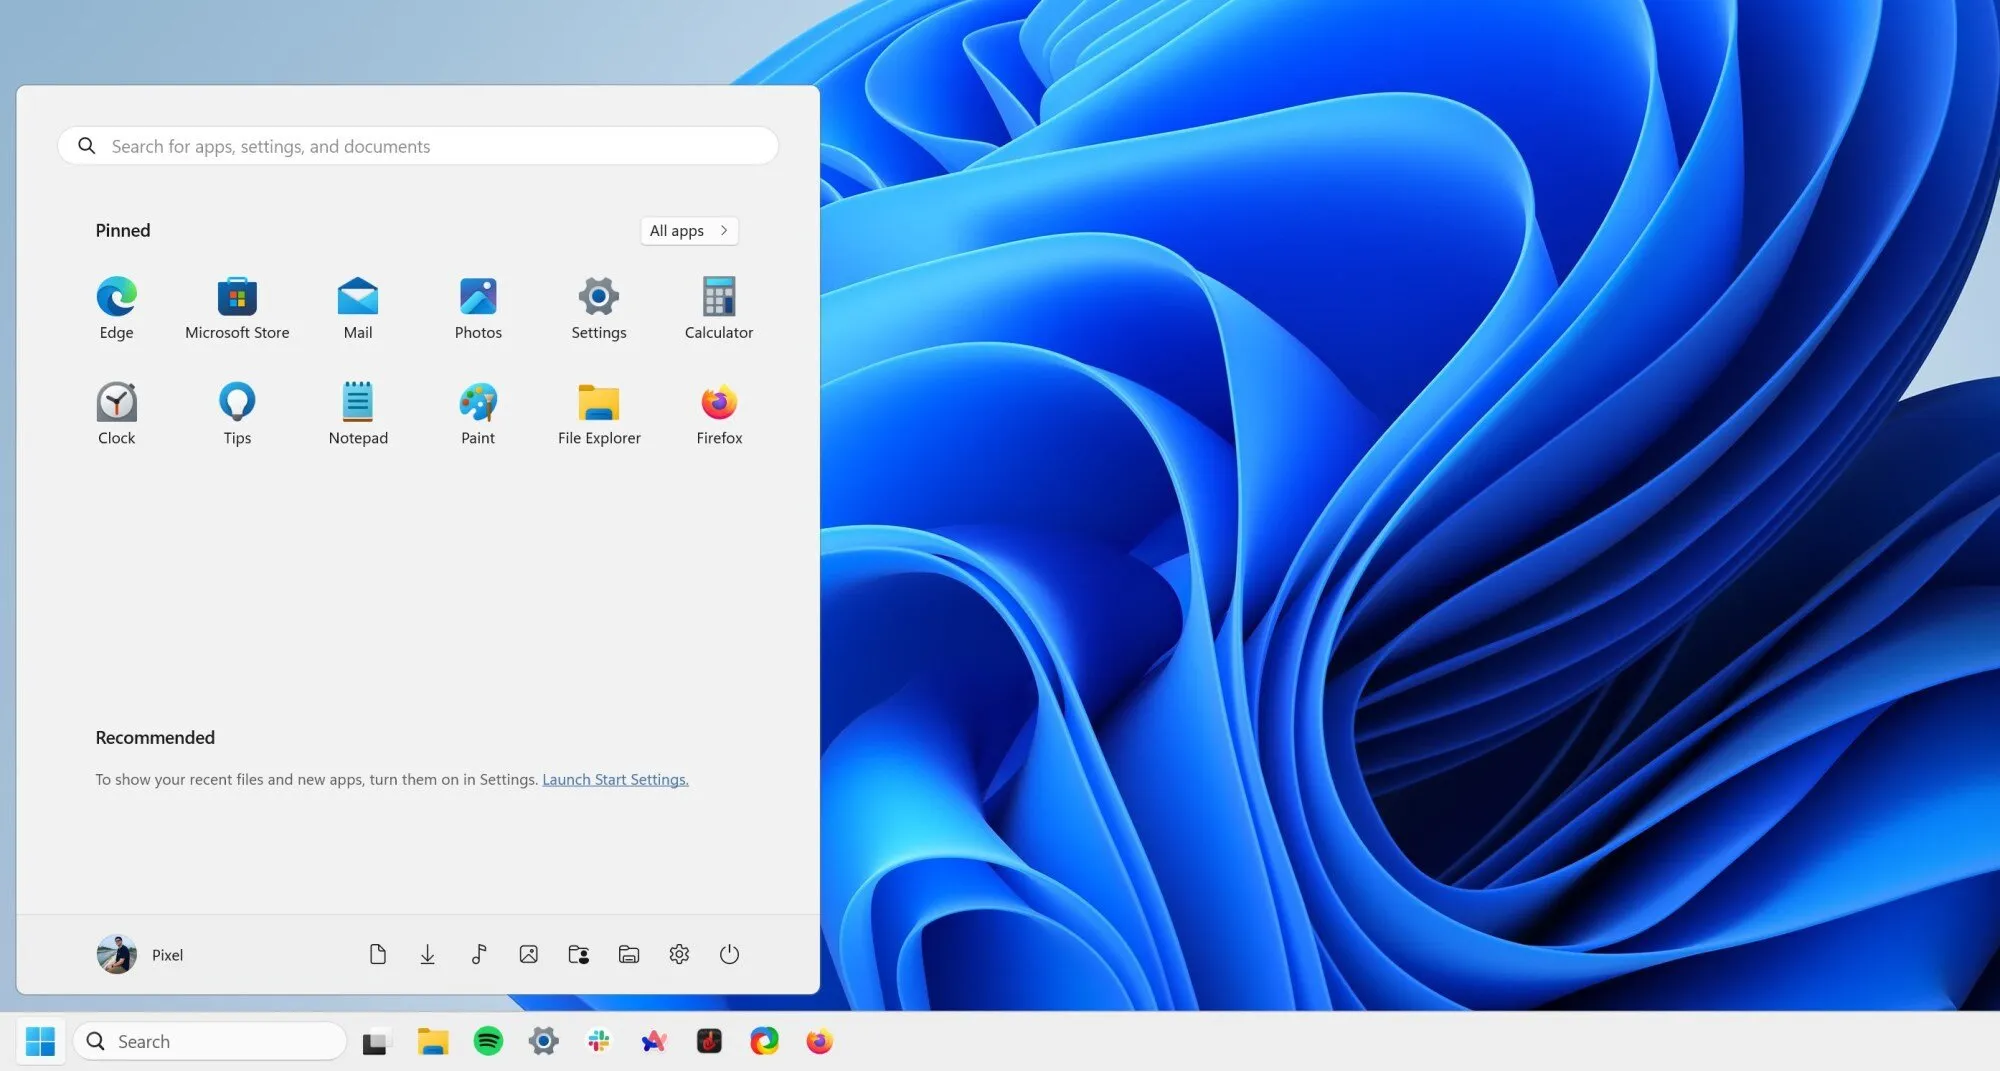2000x1071 pixels.
Task: Click the search input field
Action: pos(417,146)
